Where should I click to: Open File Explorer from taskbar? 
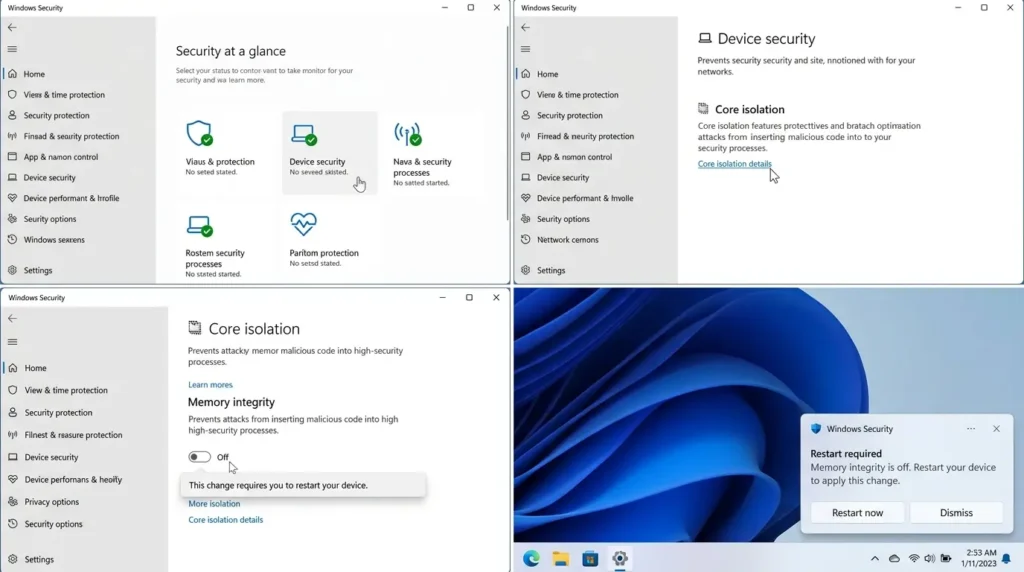coord(560,558)
